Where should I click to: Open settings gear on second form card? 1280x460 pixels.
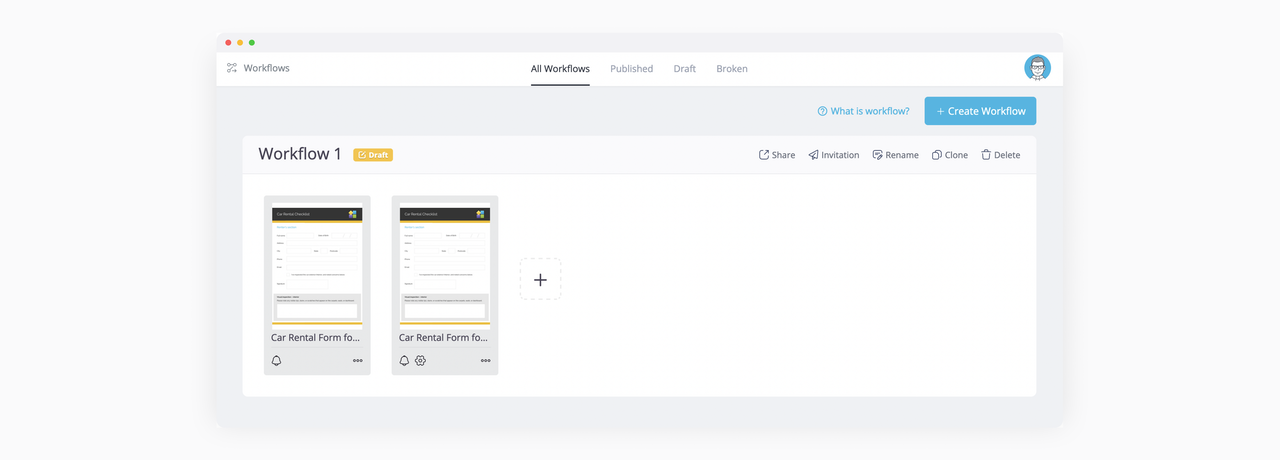coord(421,361)
